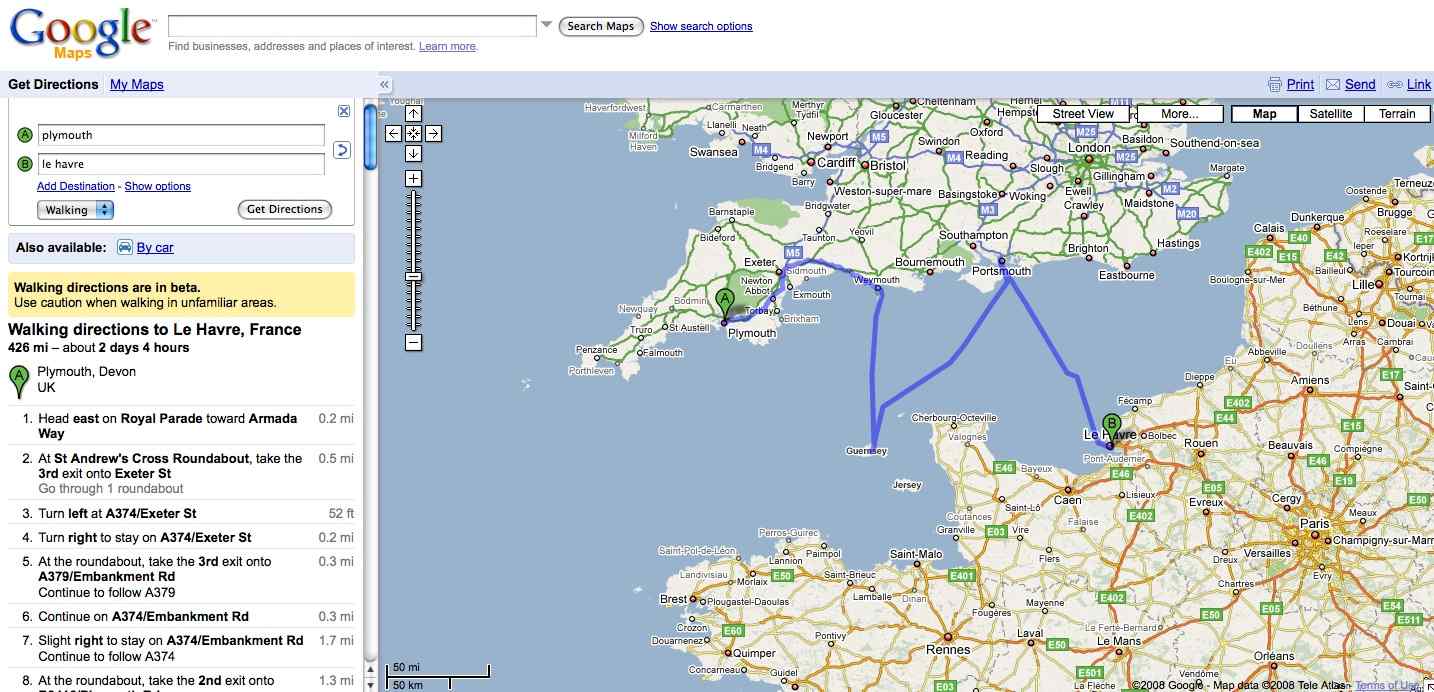Switch map to Terrain view
The width and height of the screenshot is (1434, 692).
(x=1396, y=114)
